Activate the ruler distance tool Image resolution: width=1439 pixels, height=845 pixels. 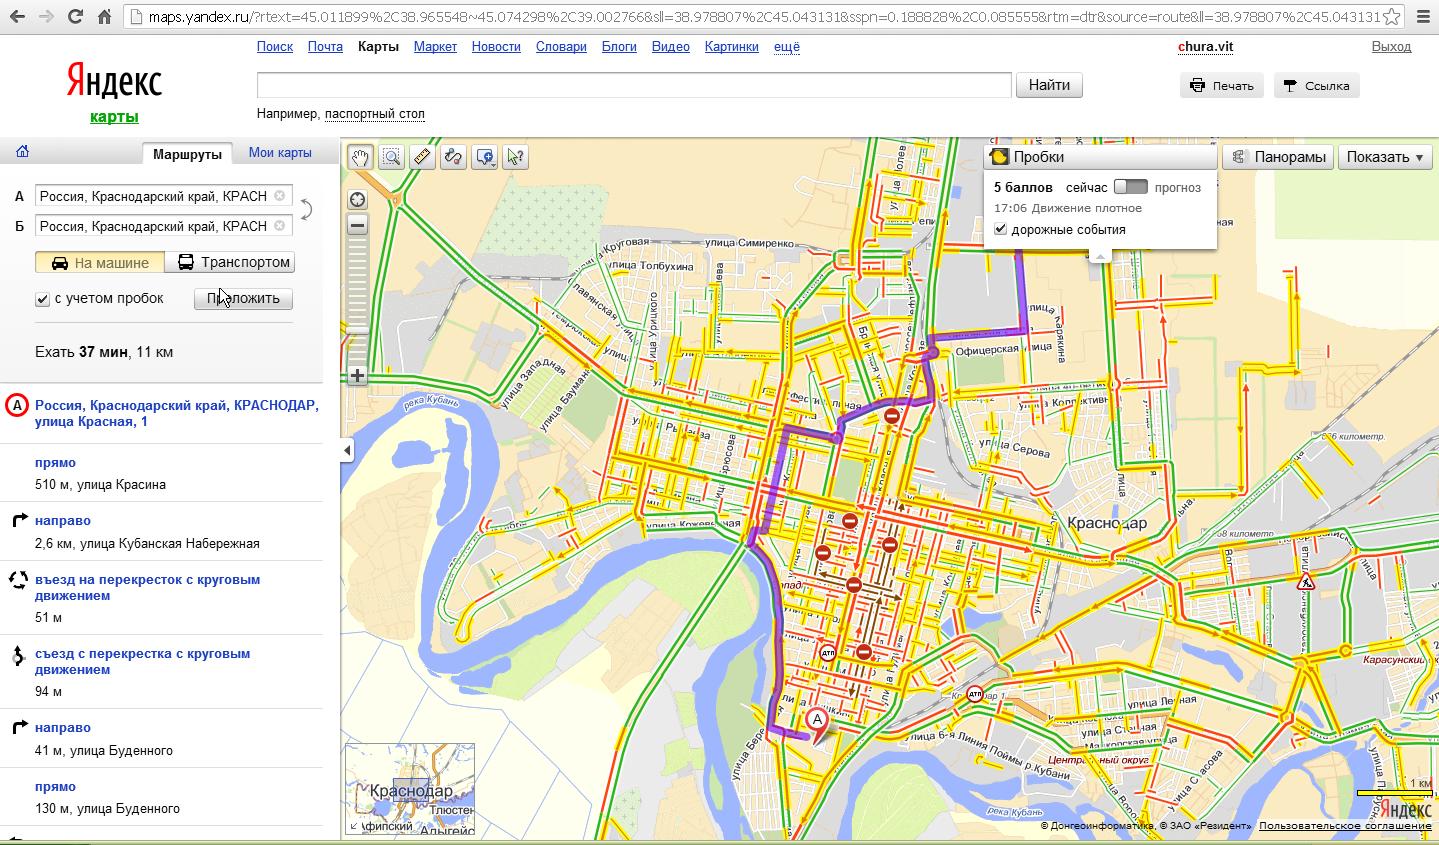(422, 157)
